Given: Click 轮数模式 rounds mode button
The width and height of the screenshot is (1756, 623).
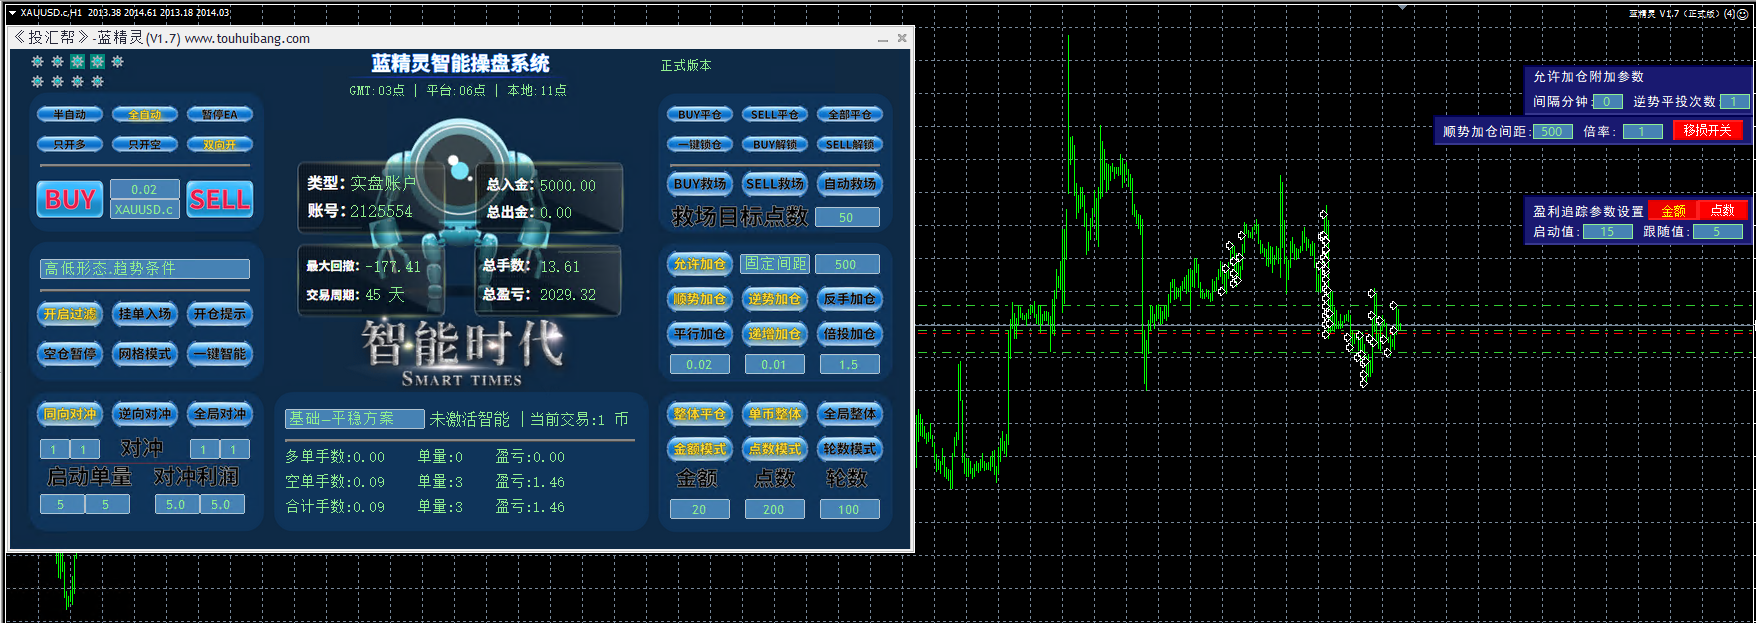Looking at the screenshot, I should 850,449.
